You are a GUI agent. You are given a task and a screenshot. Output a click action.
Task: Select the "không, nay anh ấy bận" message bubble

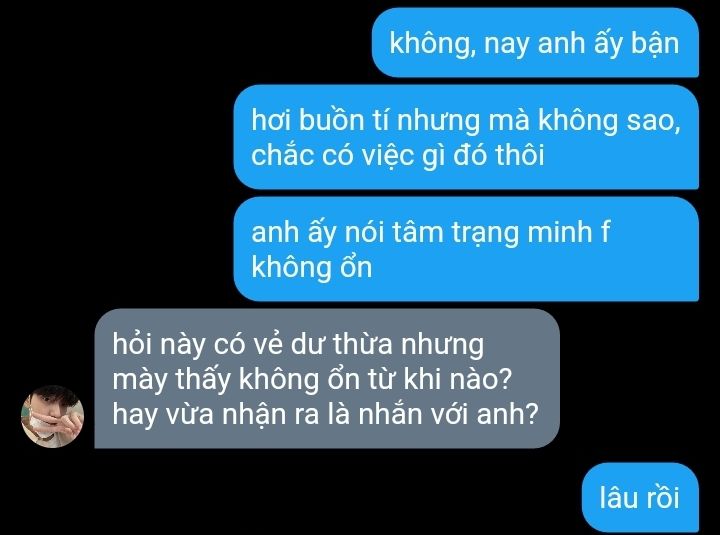point(535,43)
